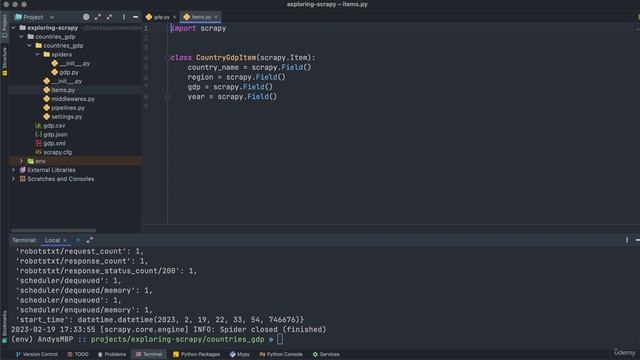Select the spiders folder
The image size is (640, 360).
(61, 54)
